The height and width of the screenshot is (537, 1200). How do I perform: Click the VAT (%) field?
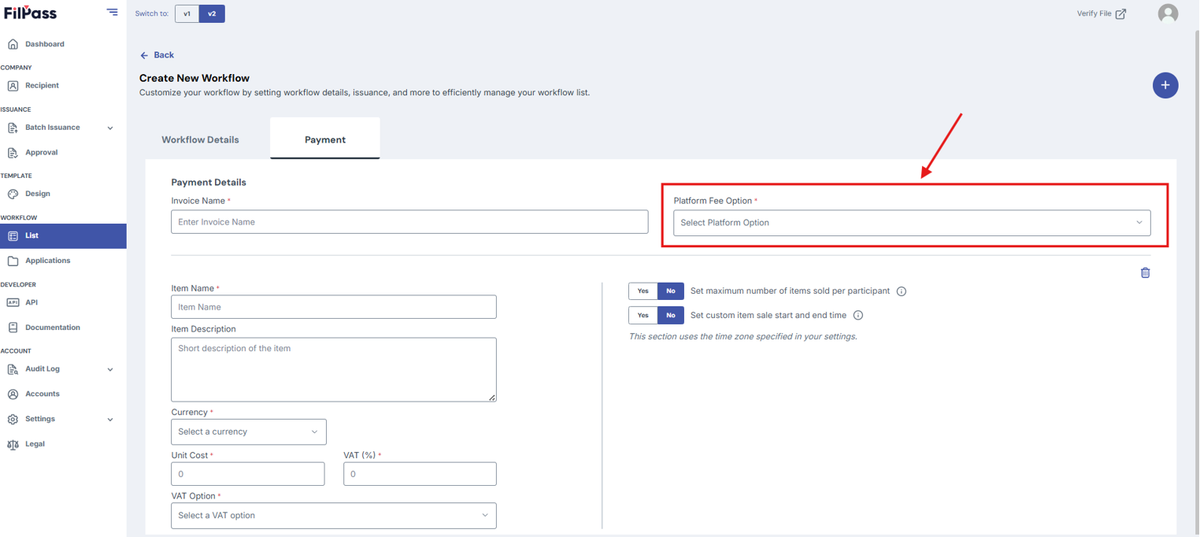(420, 474)
